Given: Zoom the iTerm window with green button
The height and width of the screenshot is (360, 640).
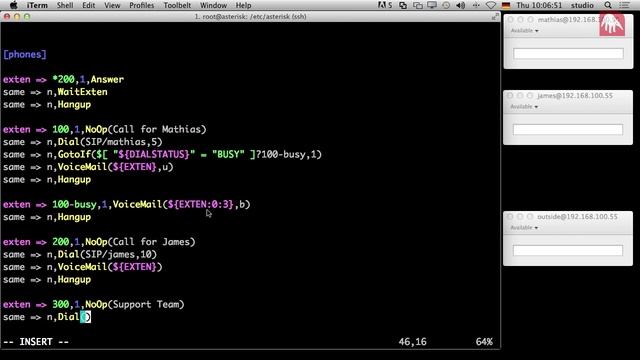Looking at the screenshot, I should tap(27, 17).
